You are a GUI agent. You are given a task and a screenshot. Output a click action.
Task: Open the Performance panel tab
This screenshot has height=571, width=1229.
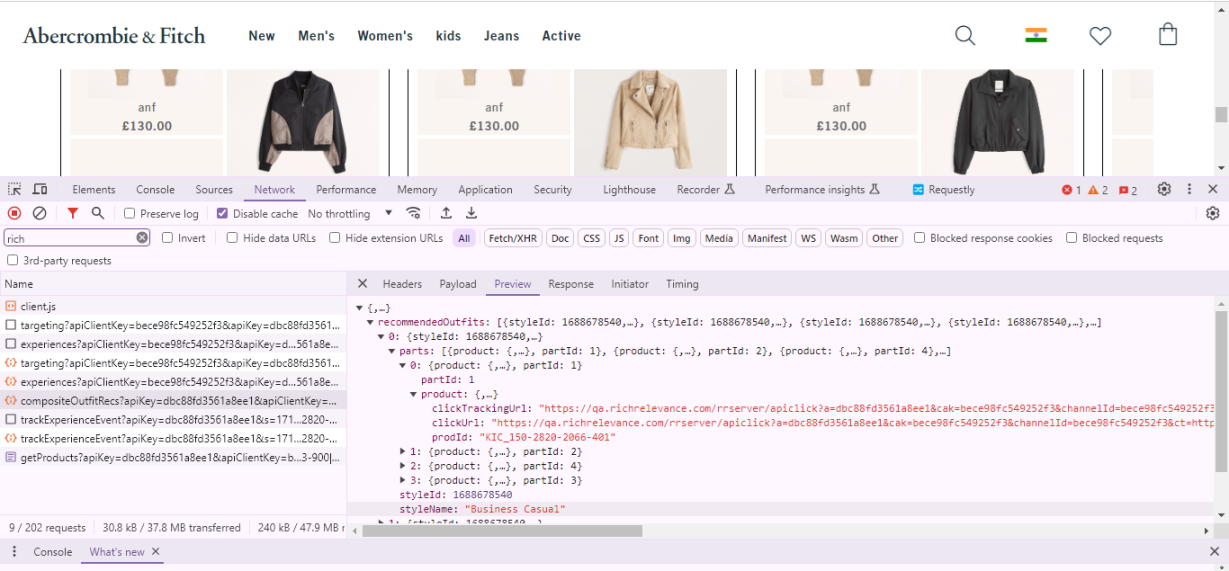click(346, 190)
